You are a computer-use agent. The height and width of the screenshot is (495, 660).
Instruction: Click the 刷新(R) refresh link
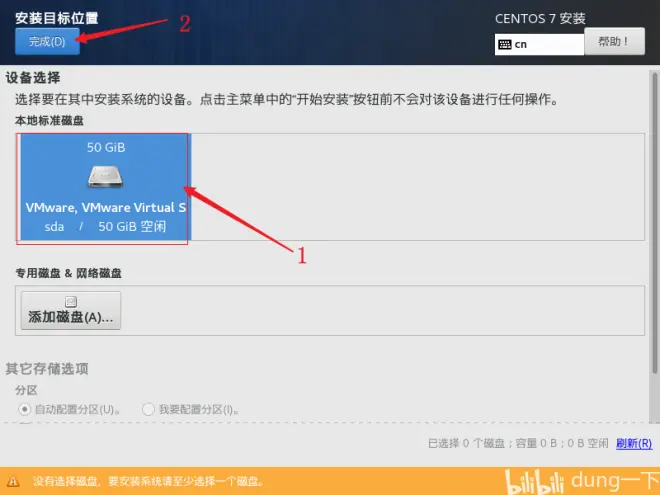(x=633, y=443)
